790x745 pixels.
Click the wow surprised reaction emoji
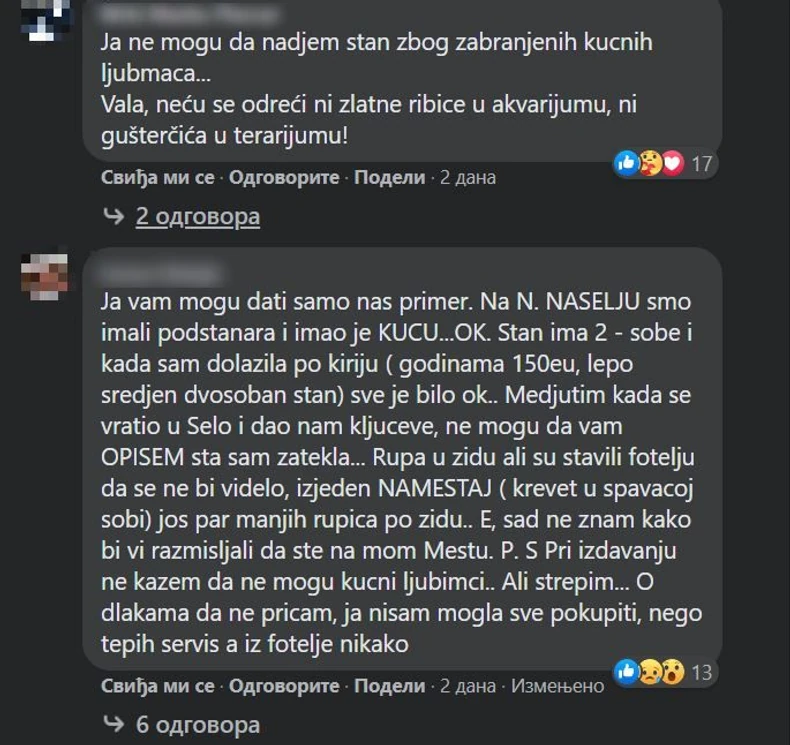[671, 670]
